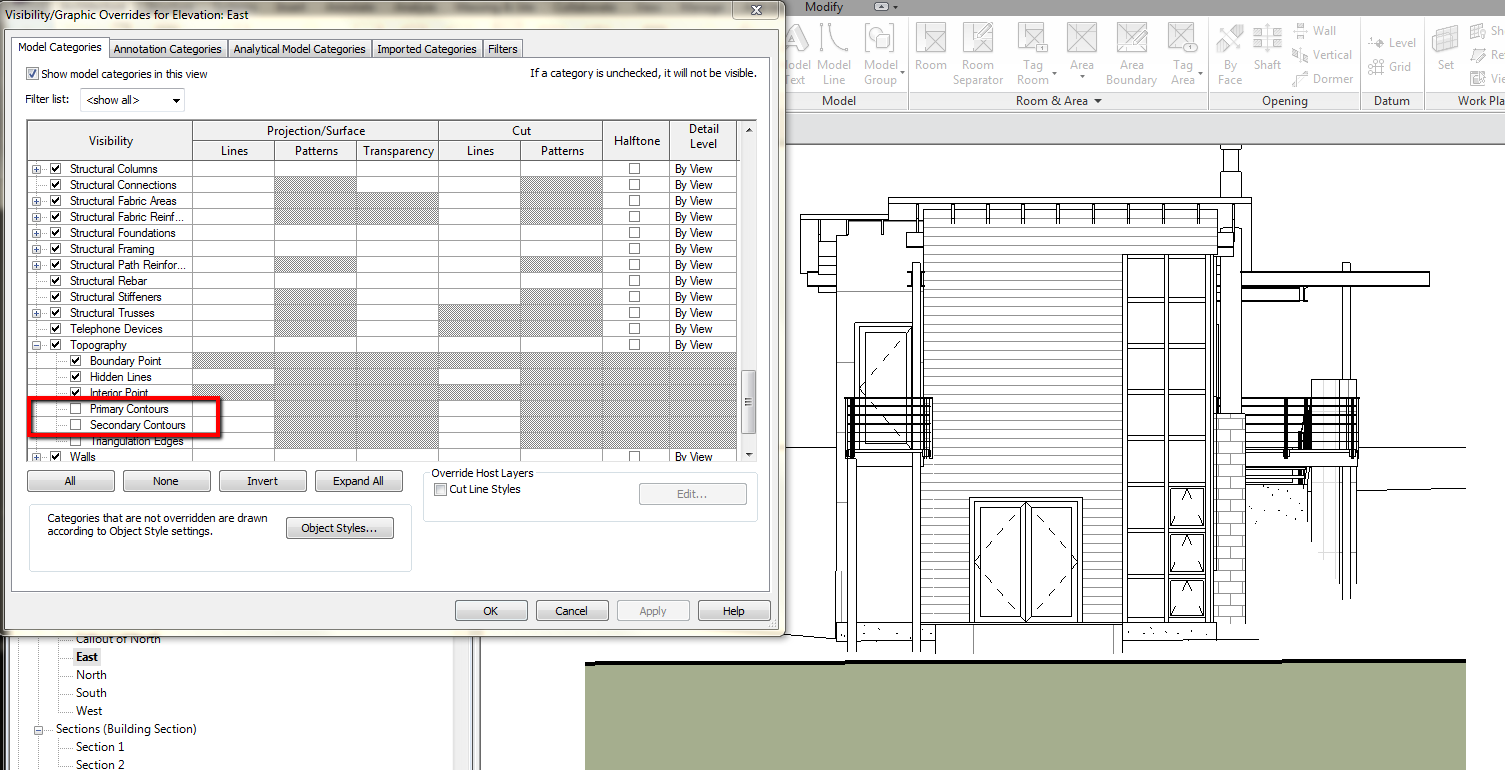Enable Cut Line Styles override

click(x=440, y=489)
